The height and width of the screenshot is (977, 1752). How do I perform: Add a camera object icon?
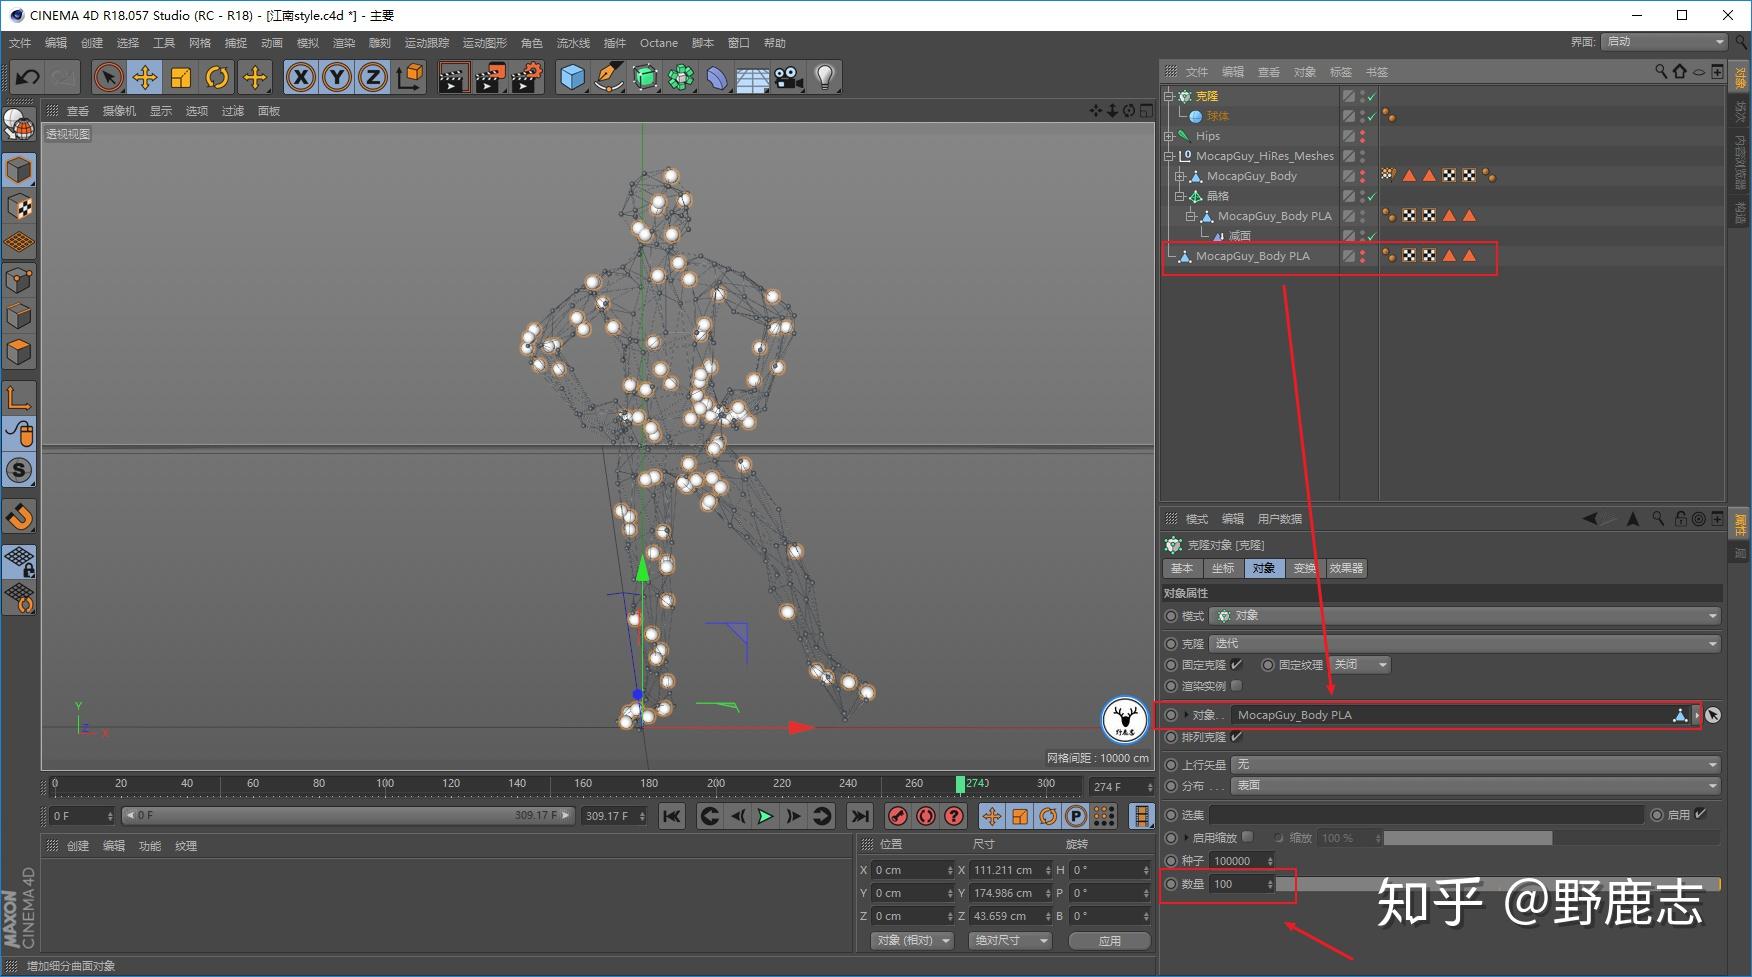pos(789,77)
